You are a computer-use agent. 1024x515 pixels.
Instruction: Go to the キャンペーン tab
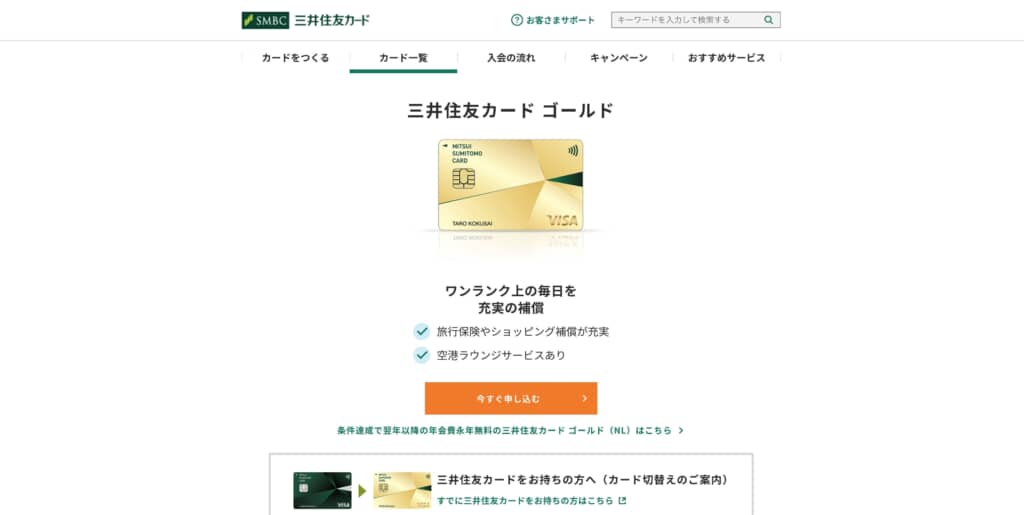619,58
